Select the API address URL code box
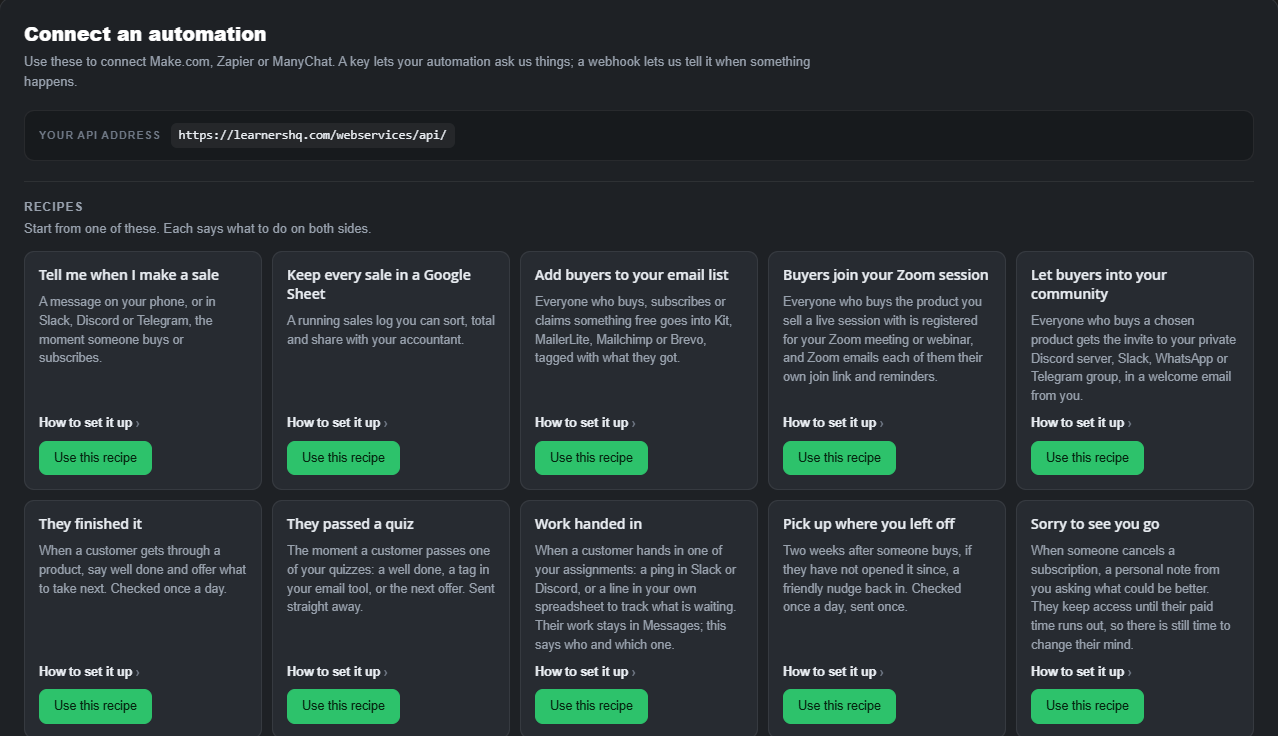The image size is (1278, 736). [312, 135]
